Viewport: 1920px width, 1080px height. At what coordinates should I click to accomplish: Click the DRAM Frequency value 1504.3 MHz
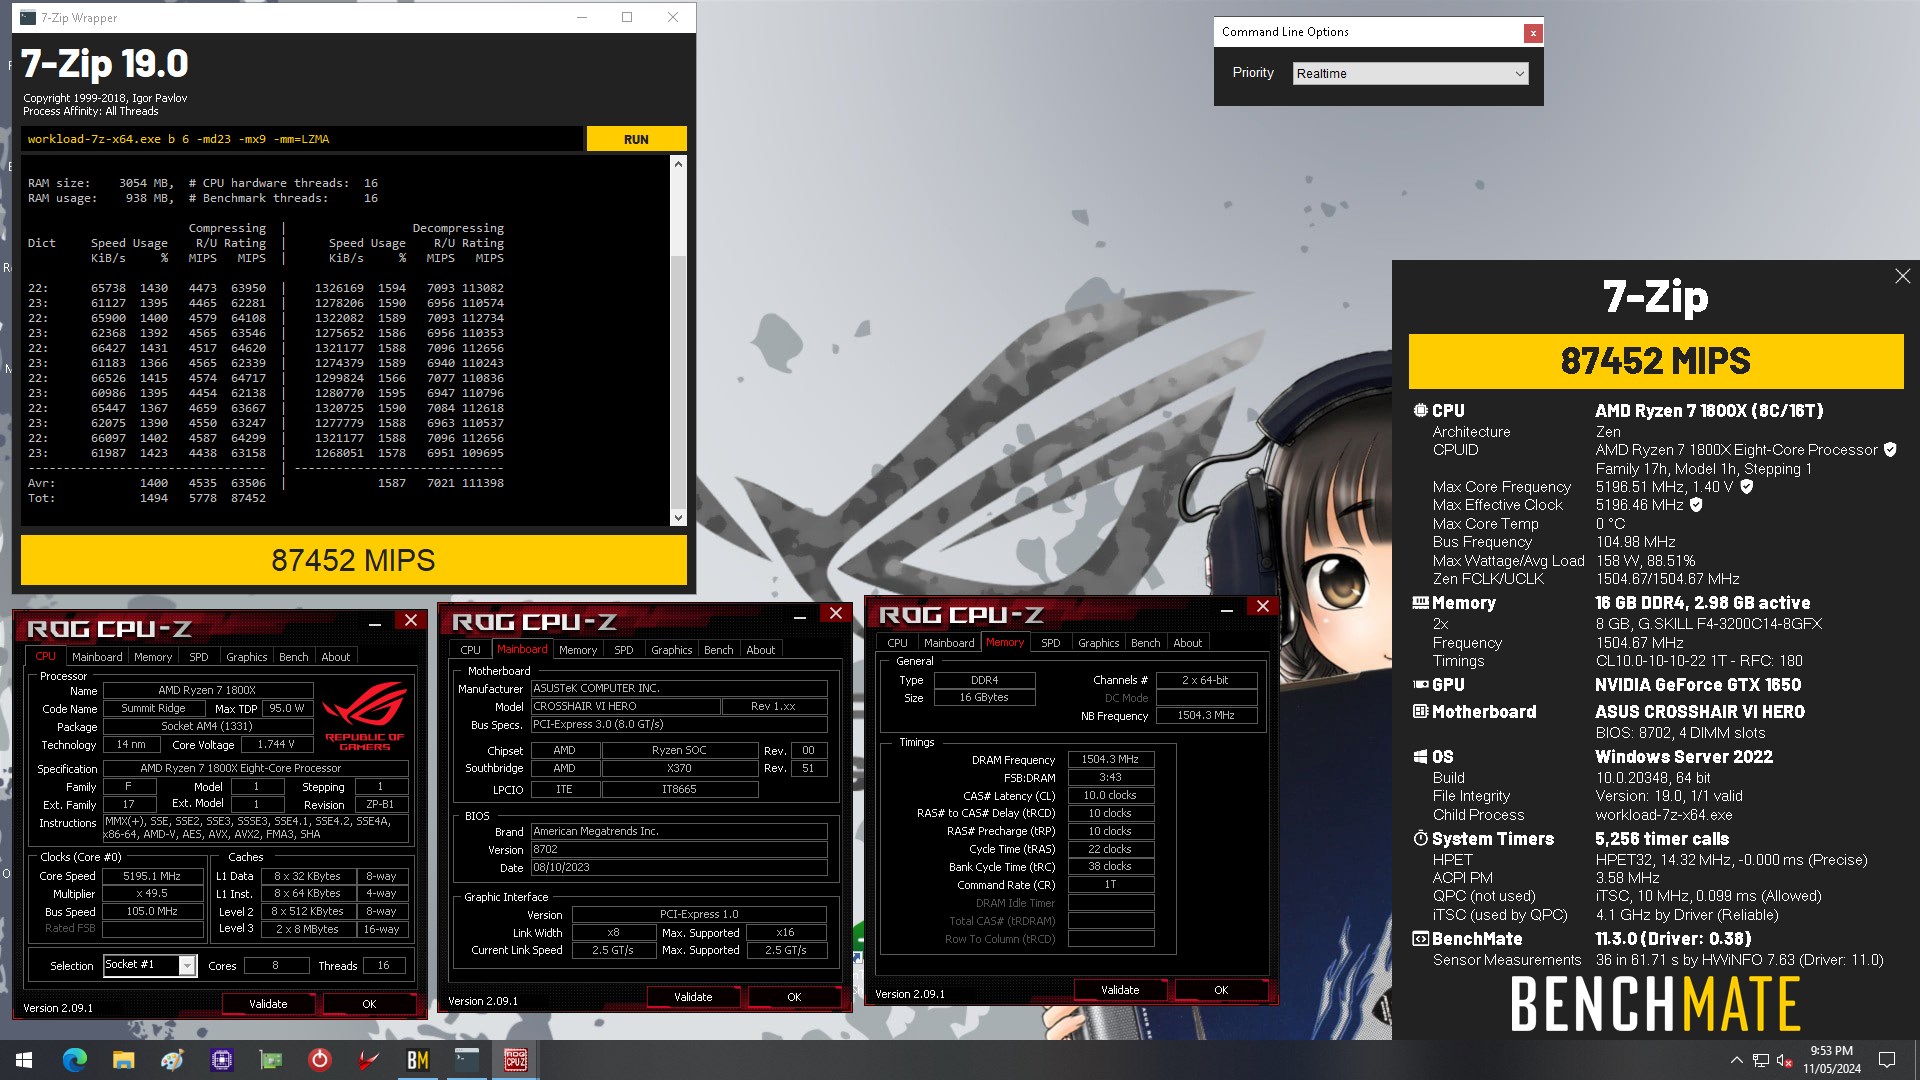click(1110, 759)
